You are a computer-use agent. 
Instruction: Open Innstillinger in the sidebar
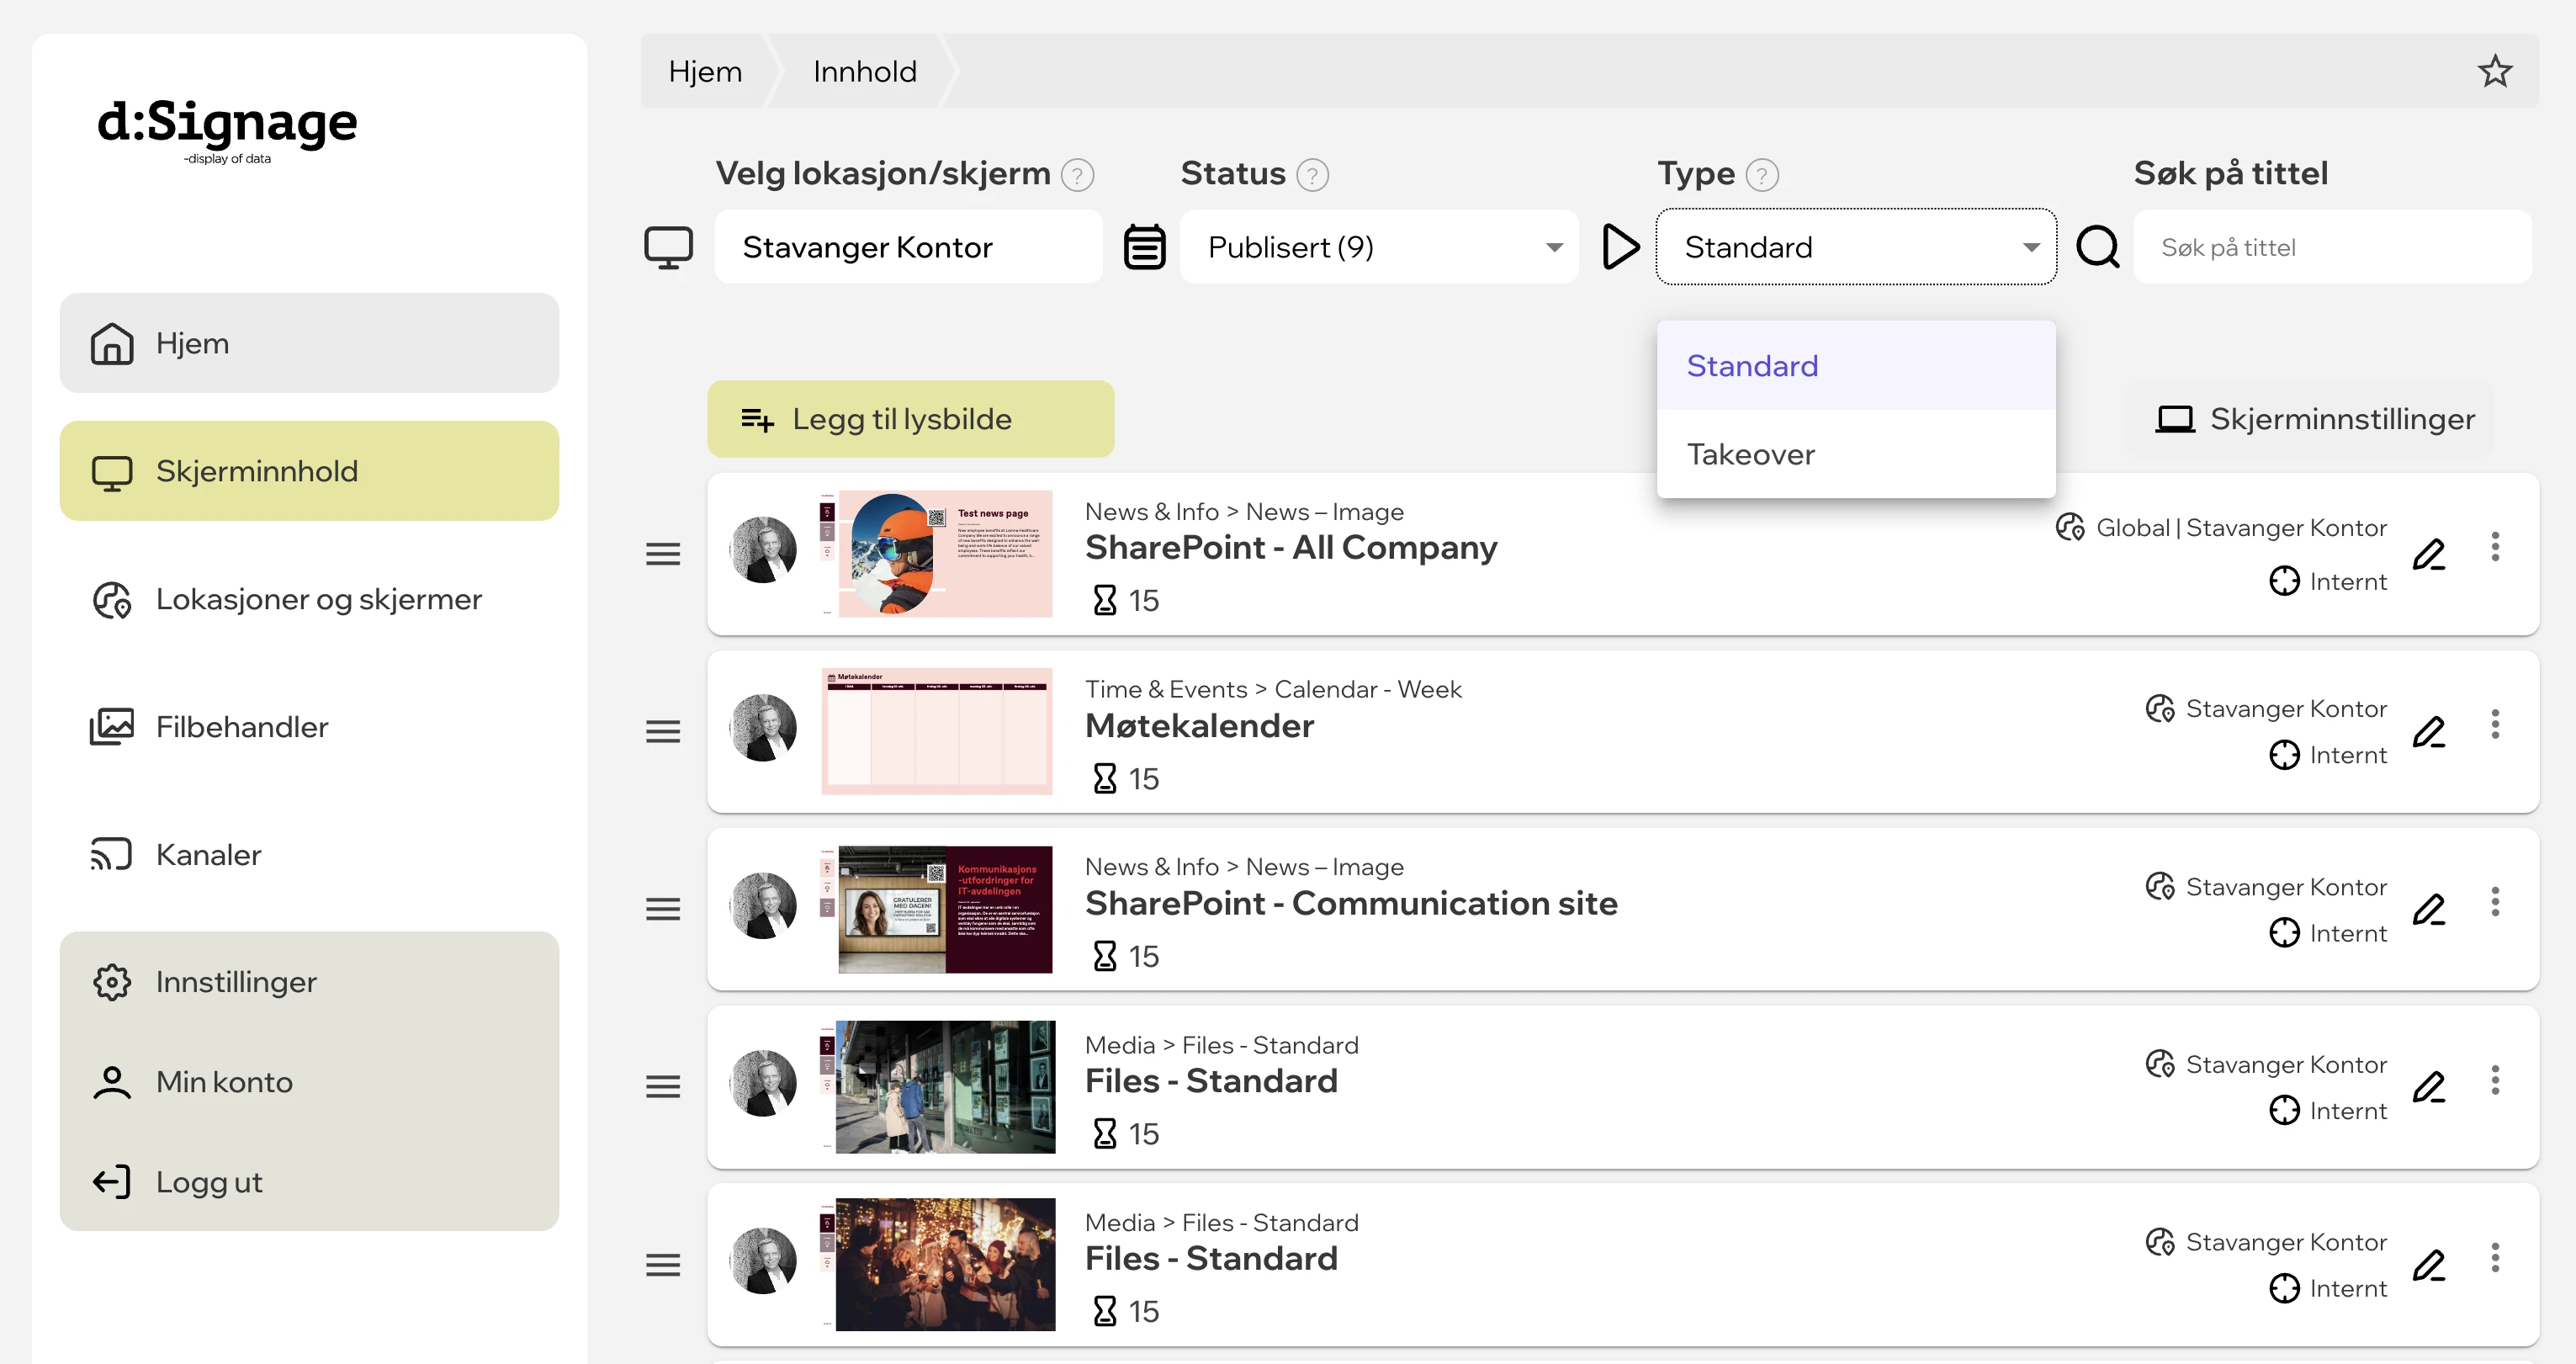point(309,982)
